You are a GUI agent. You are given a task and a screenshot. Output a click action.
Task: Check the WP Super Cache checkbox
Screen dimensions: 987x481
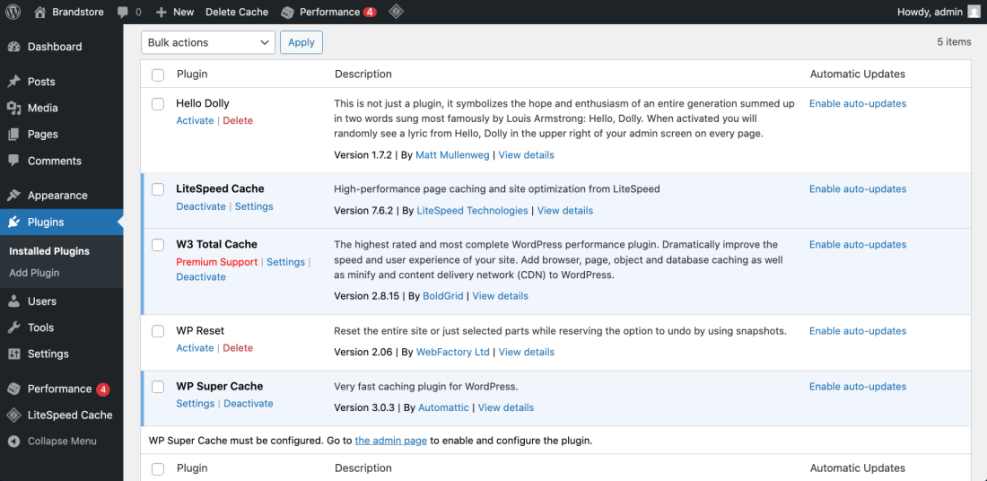158,387
